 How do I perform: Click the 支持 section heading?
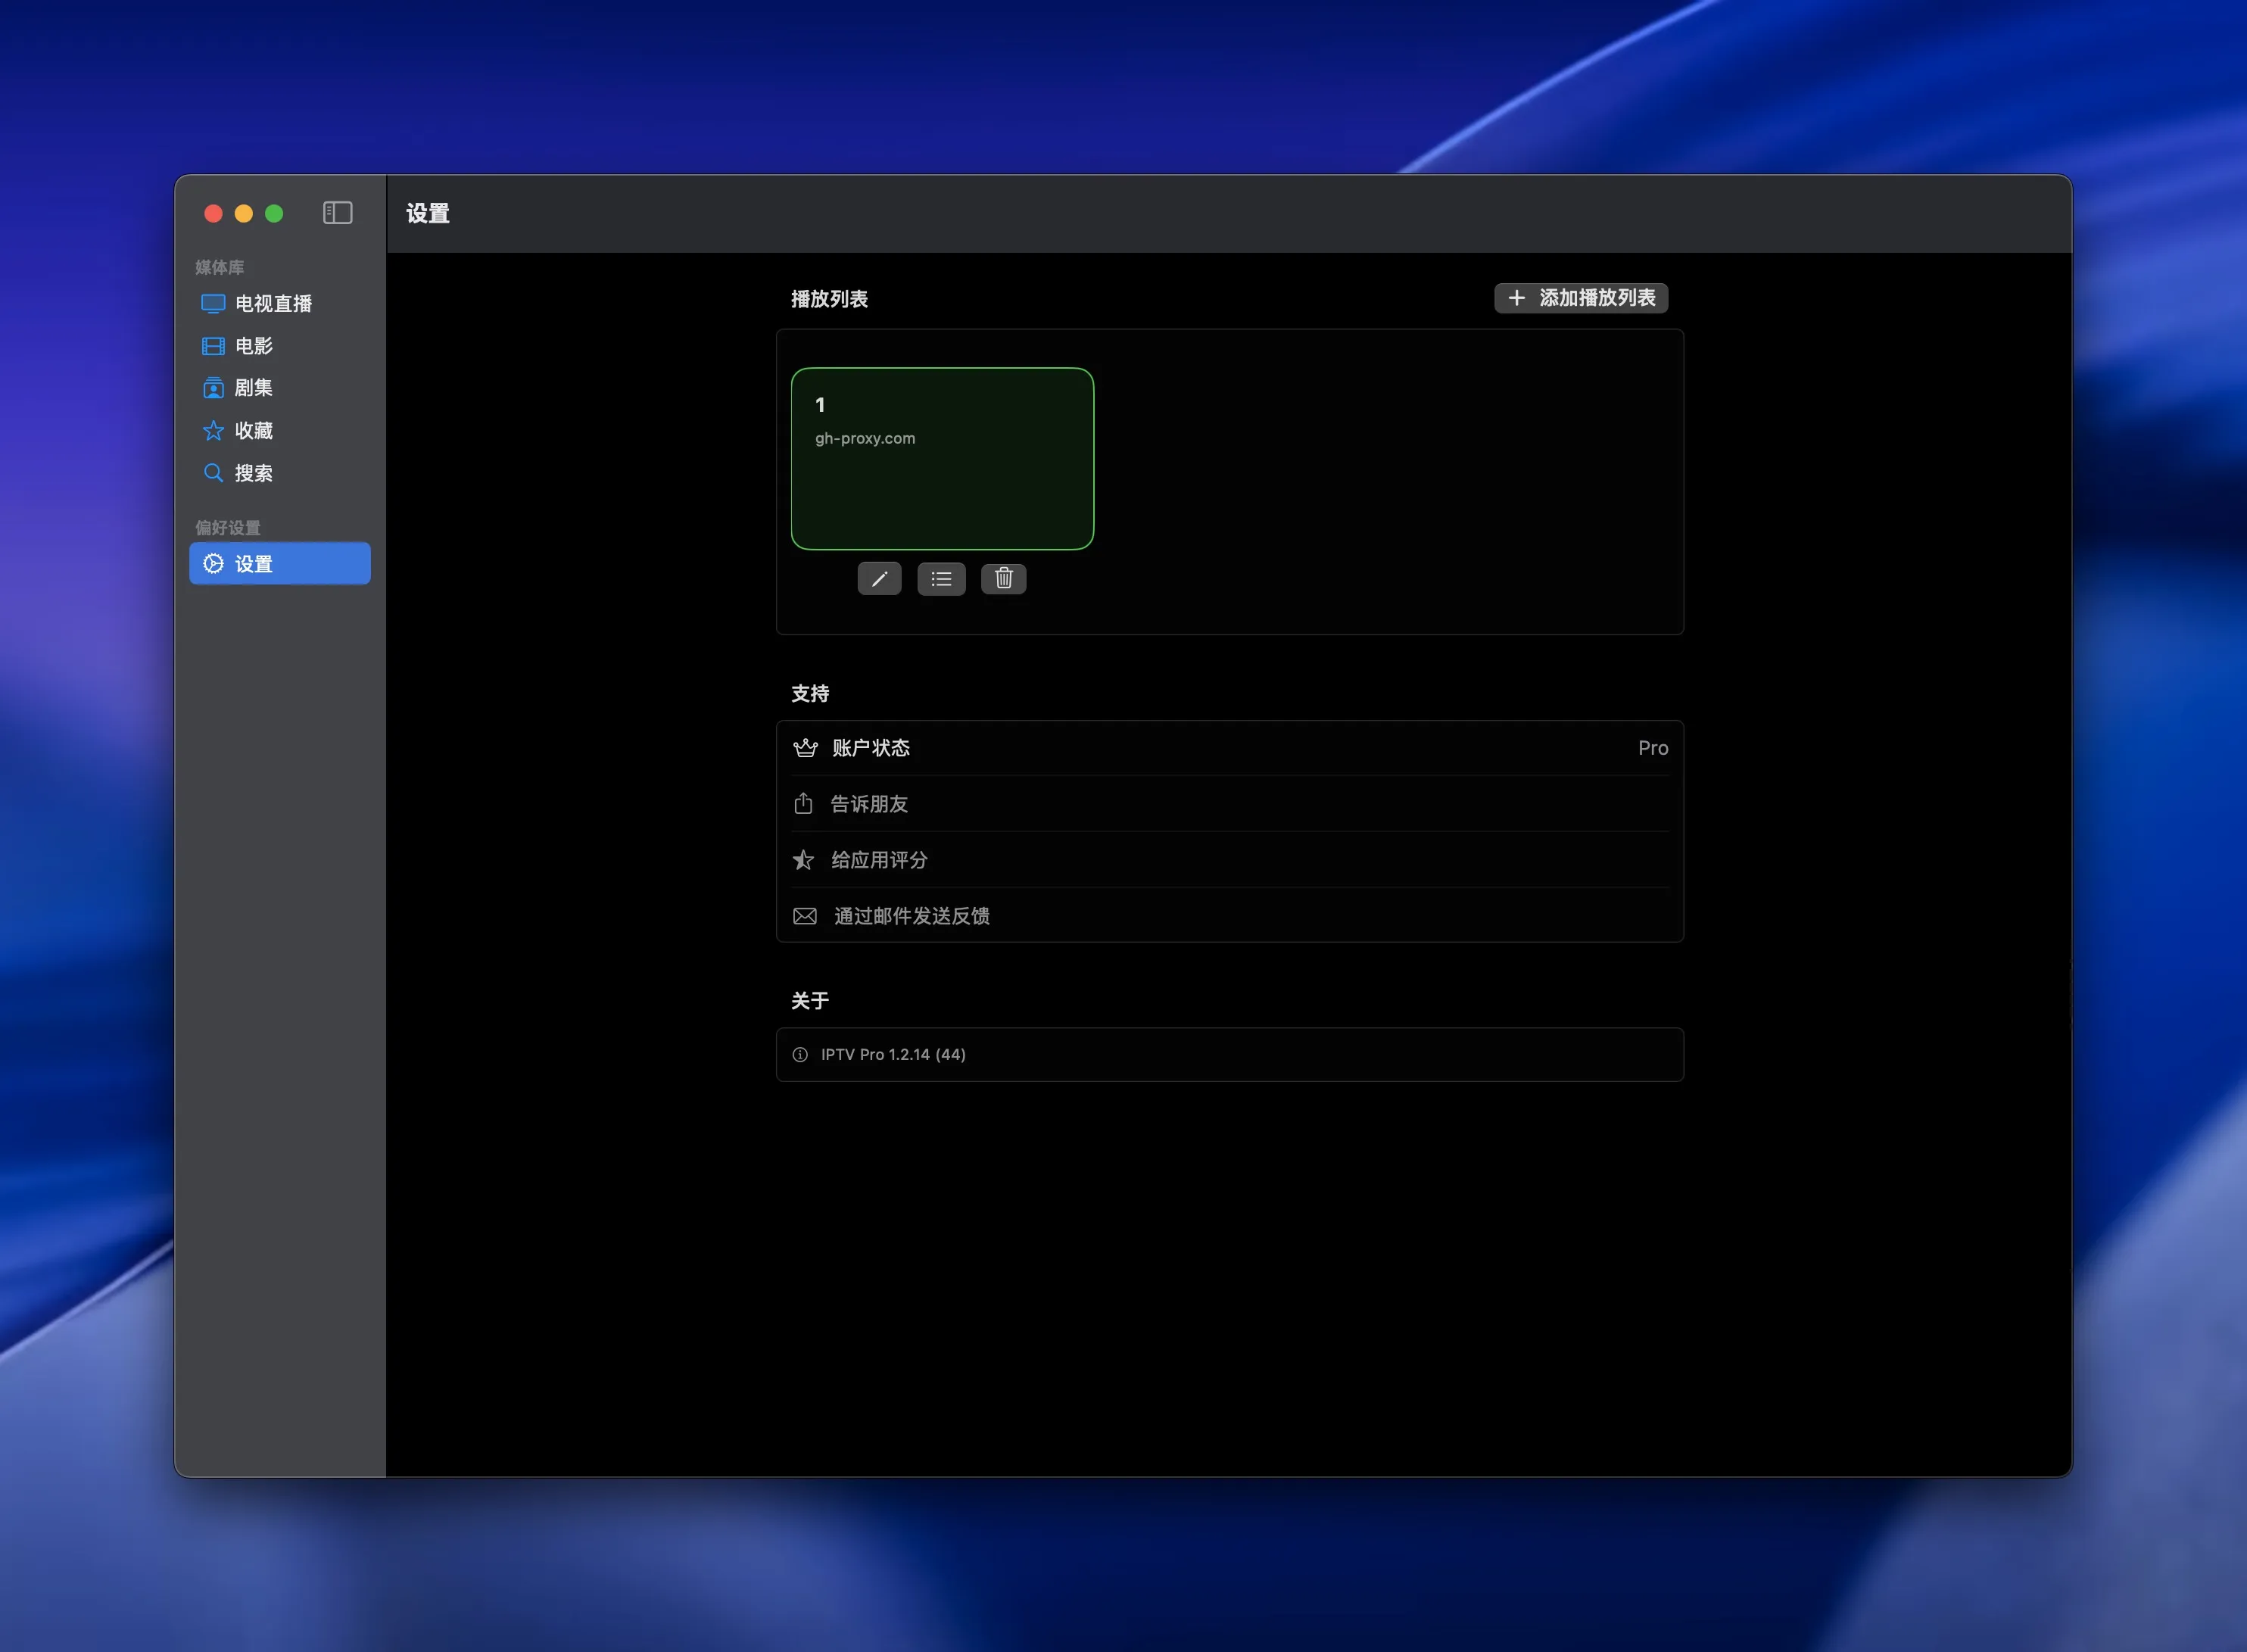coord(810,694)
